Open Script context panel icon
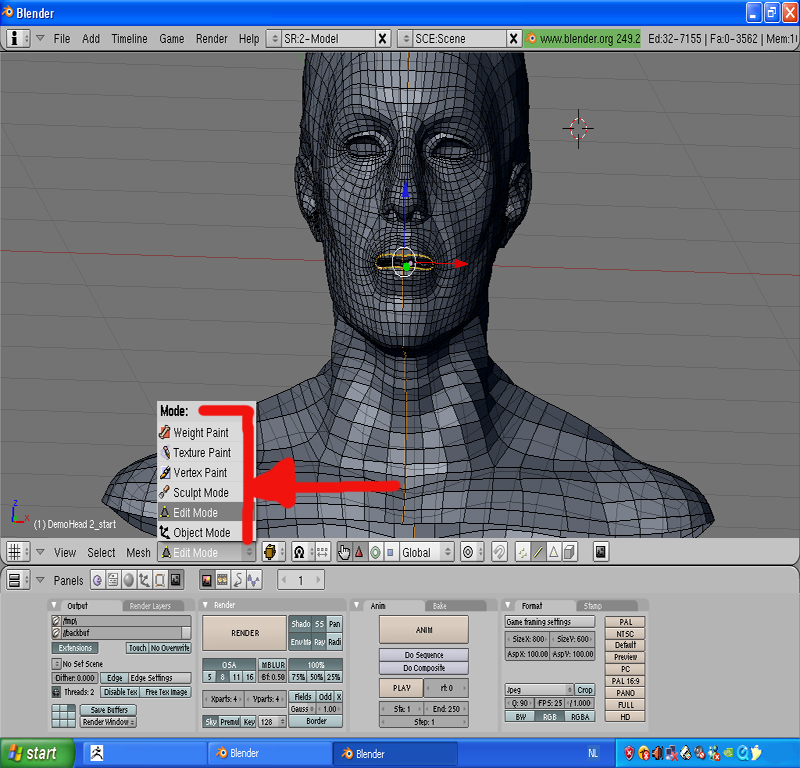Image resolution: width=800 pixels, height=768 pixels. point(113,580)
